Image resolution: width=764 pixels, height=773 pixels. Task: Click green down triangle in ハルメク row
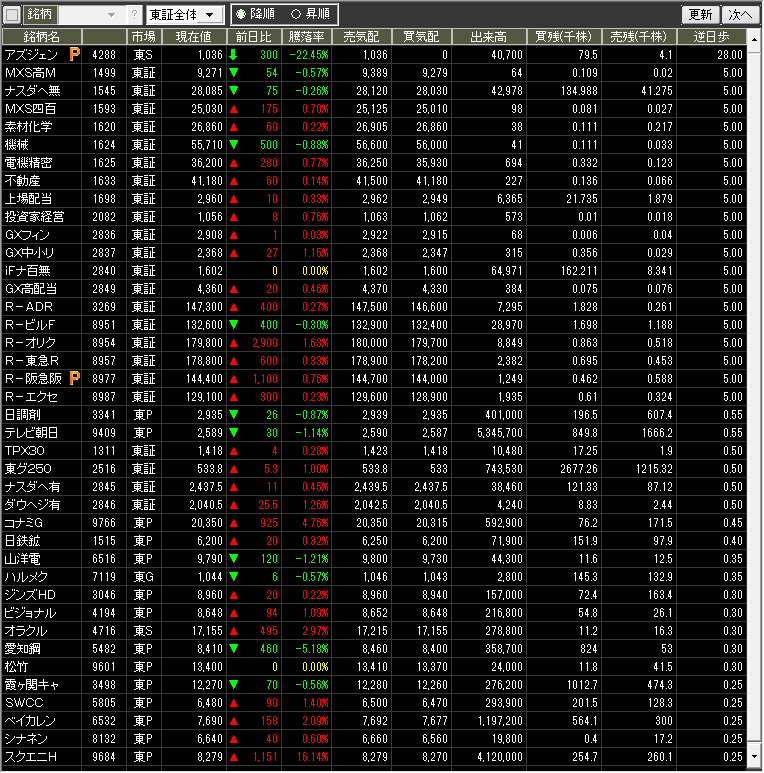pyautogui.click(x=234, y=576)
